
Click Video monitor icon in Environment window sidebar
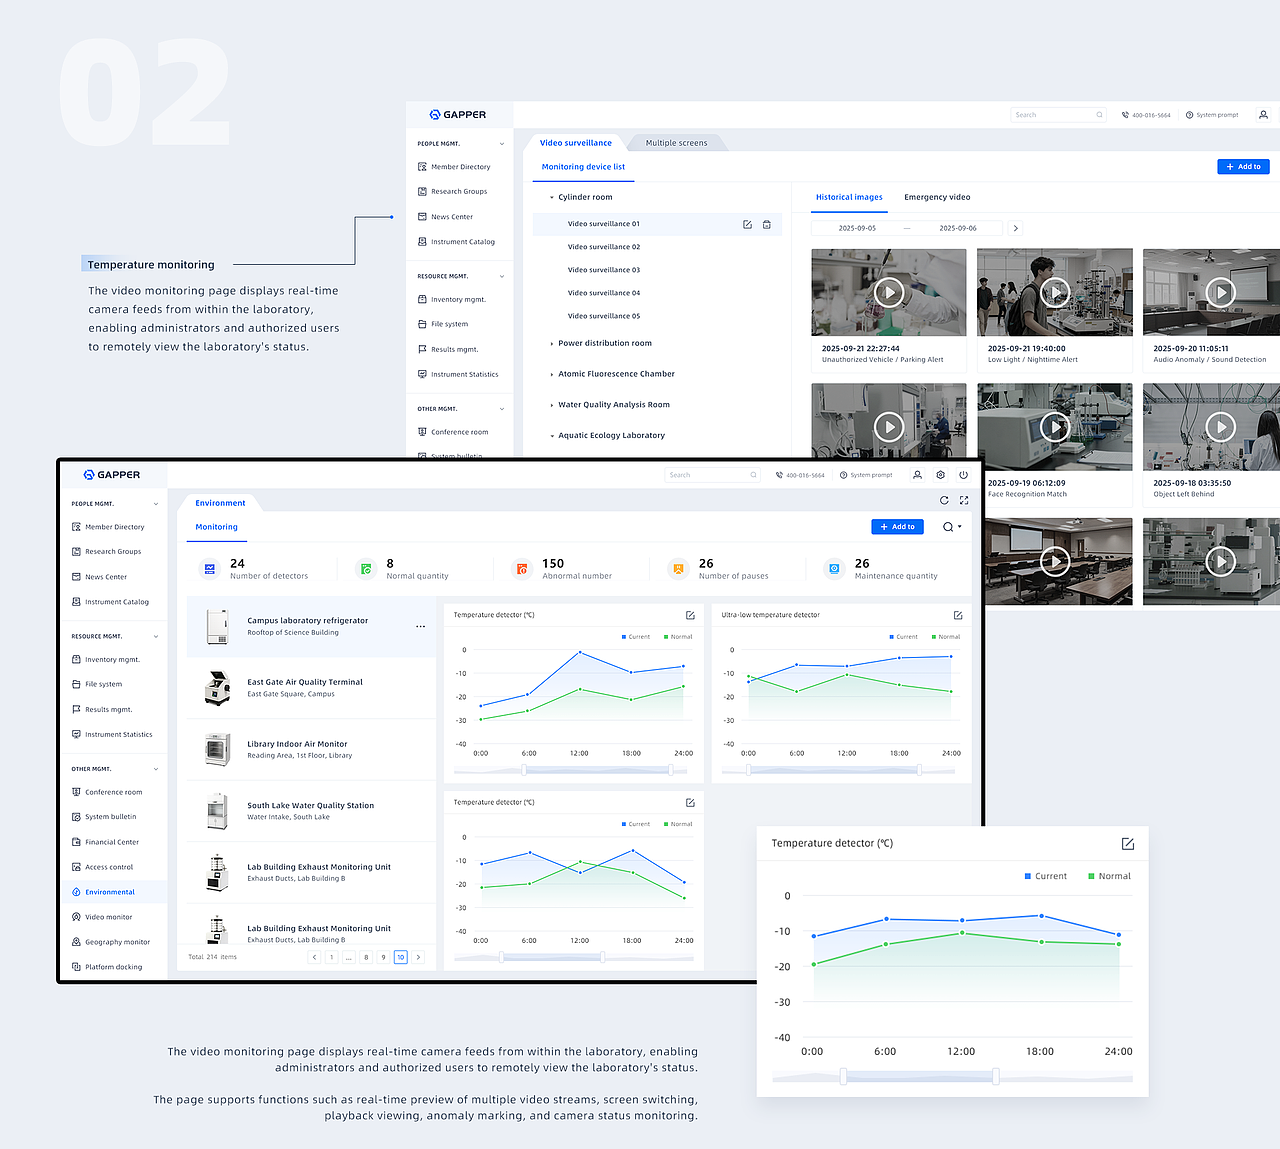tap(76, 917)
